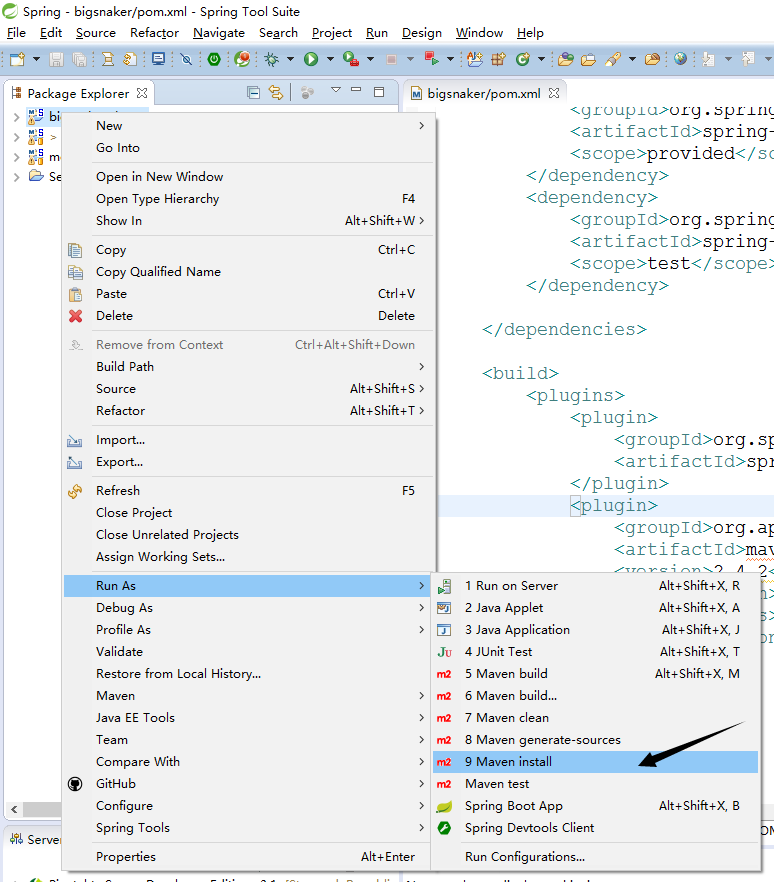
Task: Click the New file toolbar icon
Action: (x=17, y=58)
